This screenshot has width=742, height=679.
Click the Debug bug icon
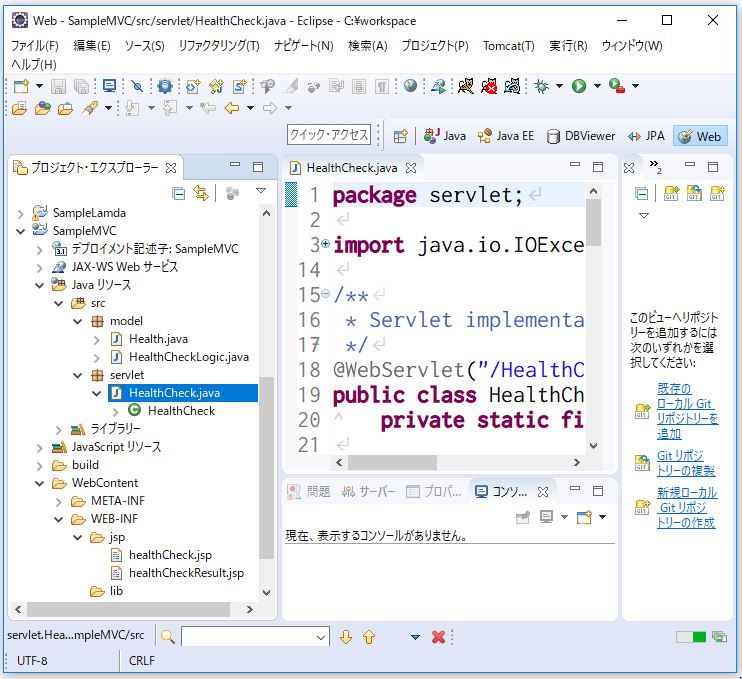tap(541, 86)
